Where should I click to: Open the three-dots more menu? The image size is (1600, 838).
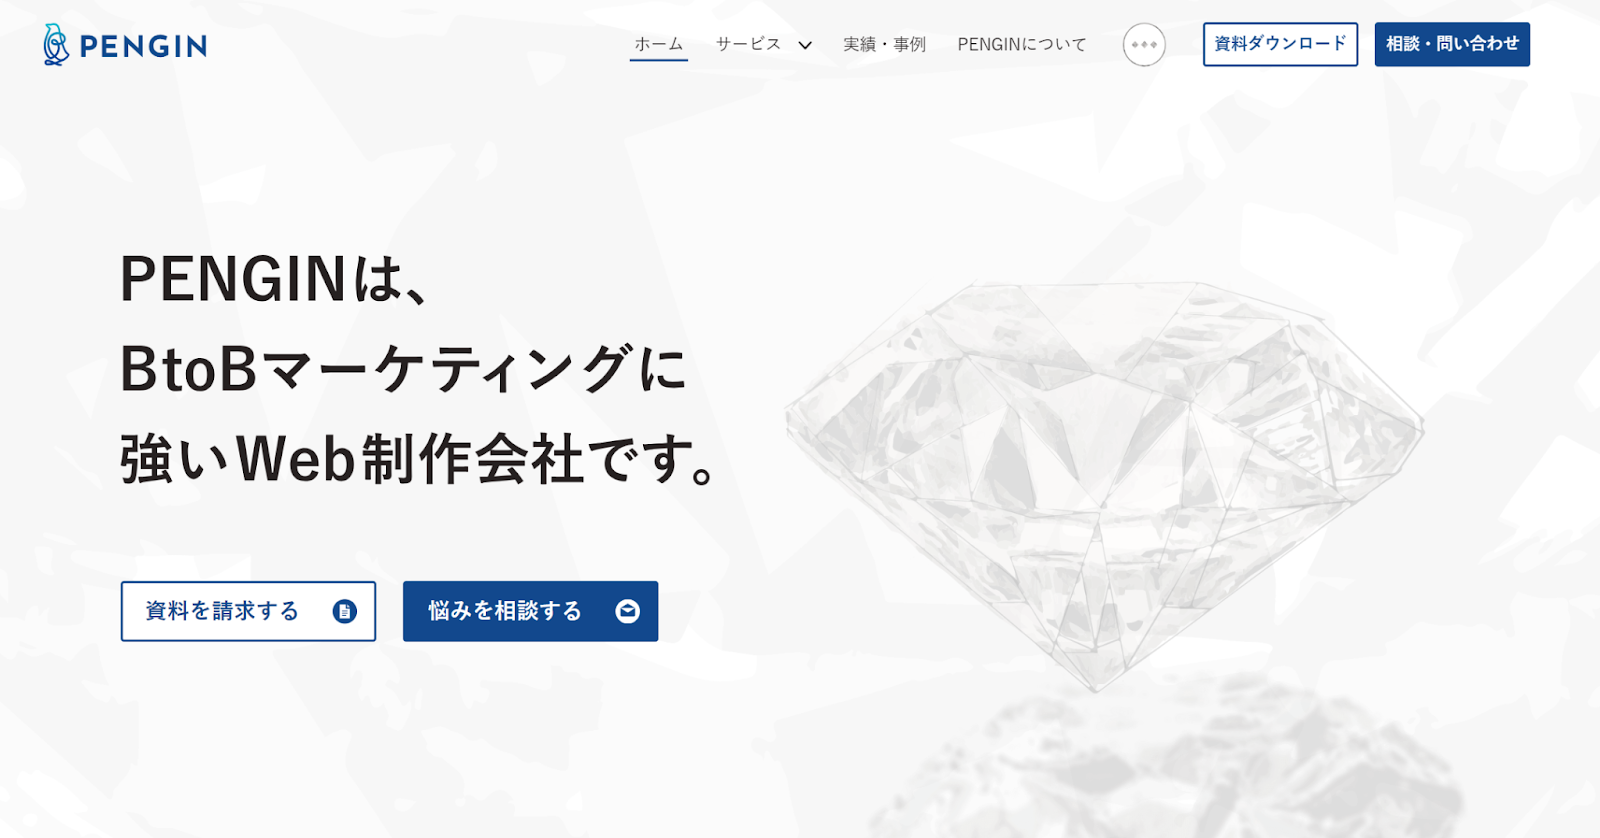(x=1144, y=45)
